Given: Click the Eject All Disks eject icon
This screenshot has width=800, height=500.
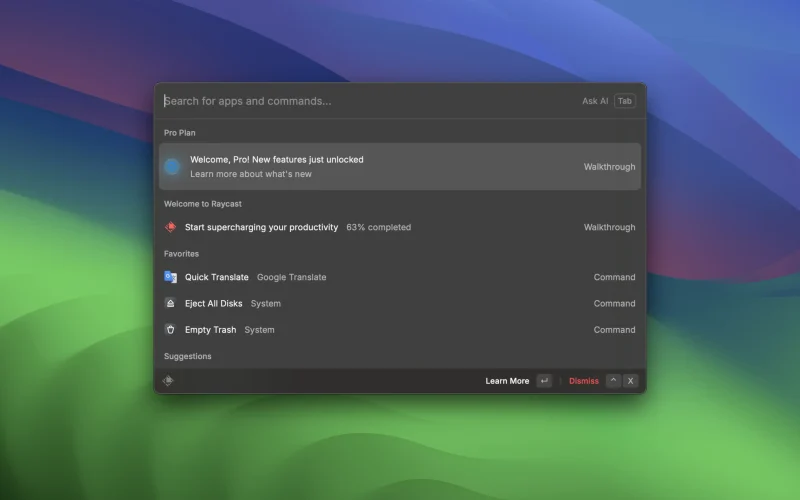Looking at the screenshot, I should click(170, 303).
